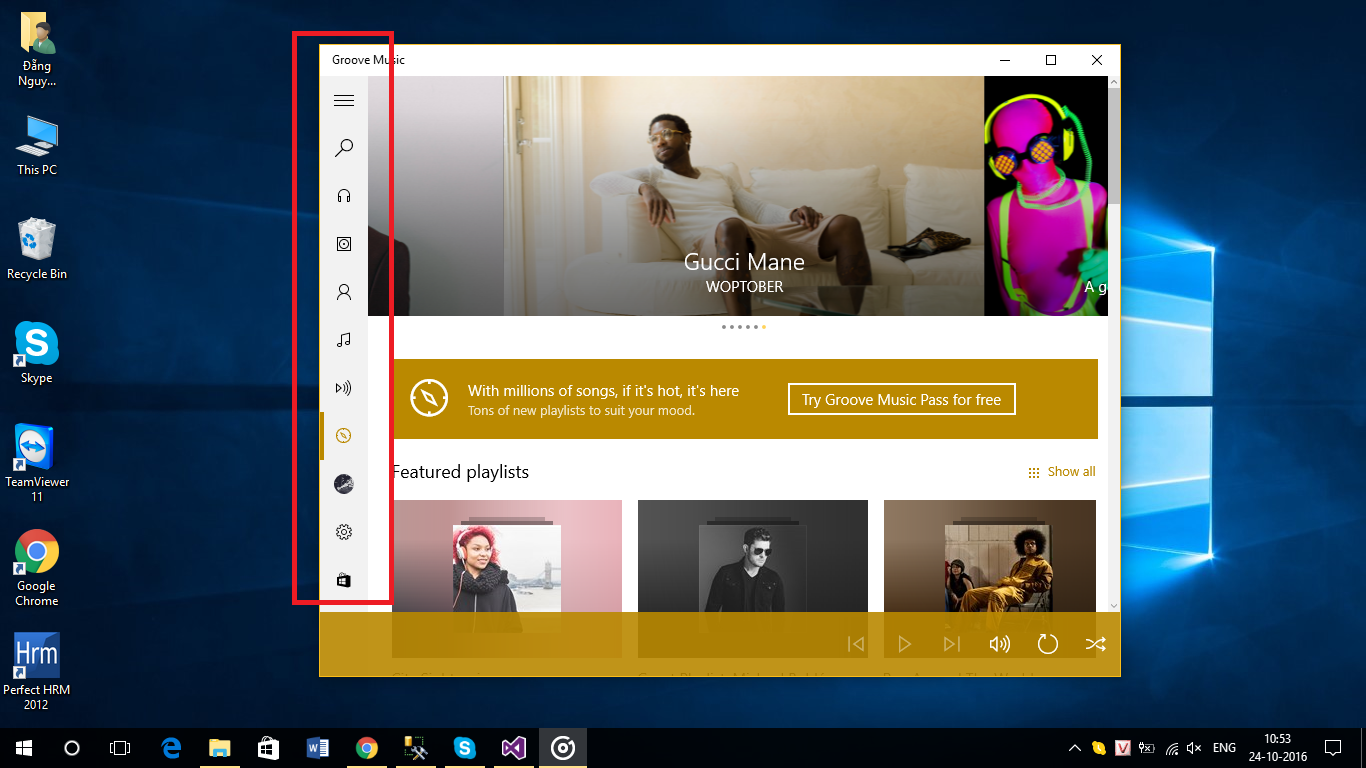Screen dimensions: 1366x768
Task: Open Groove Music settings gear
Action: pyautogui.click(x=344, y=531)
